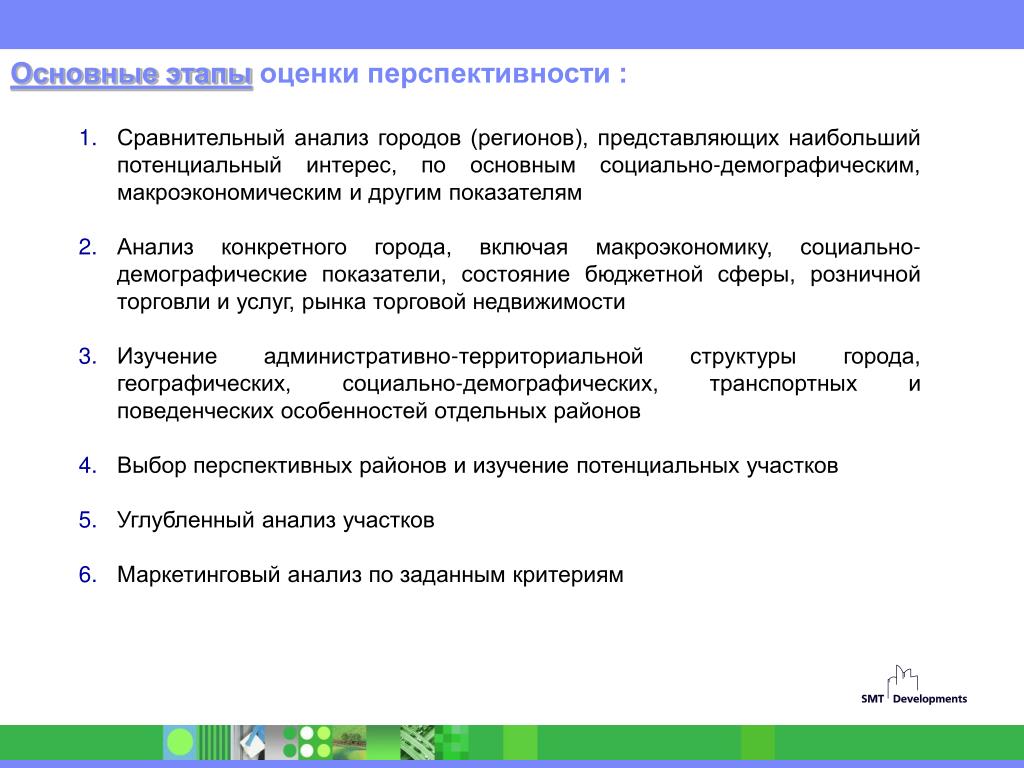The image size is (1024, 768).
Task: Click the white dots grid image in footer
Action: click(308, 743)
